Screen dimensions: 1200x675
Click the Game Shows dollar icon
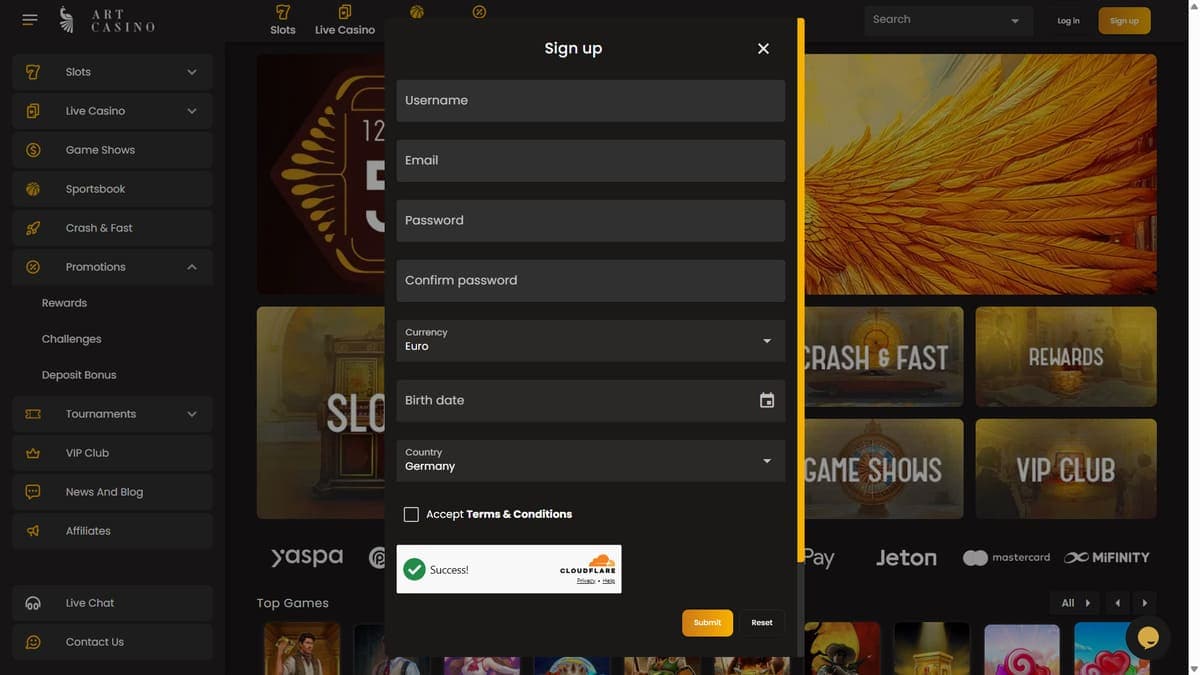click(33, 150)
